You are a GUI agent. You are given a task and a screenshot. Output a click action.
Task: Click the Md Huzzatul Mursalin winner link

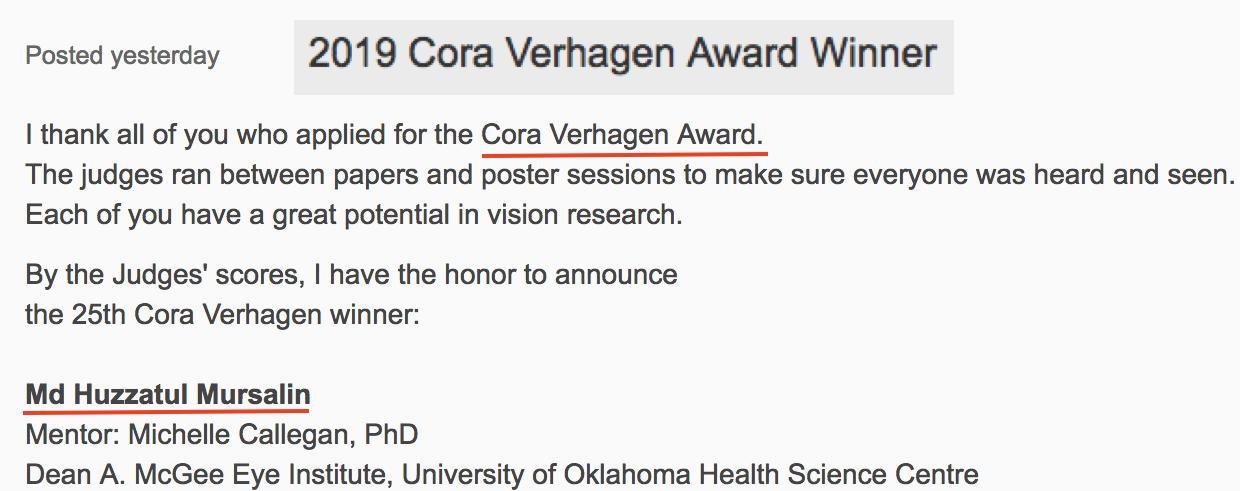point(168,394)
